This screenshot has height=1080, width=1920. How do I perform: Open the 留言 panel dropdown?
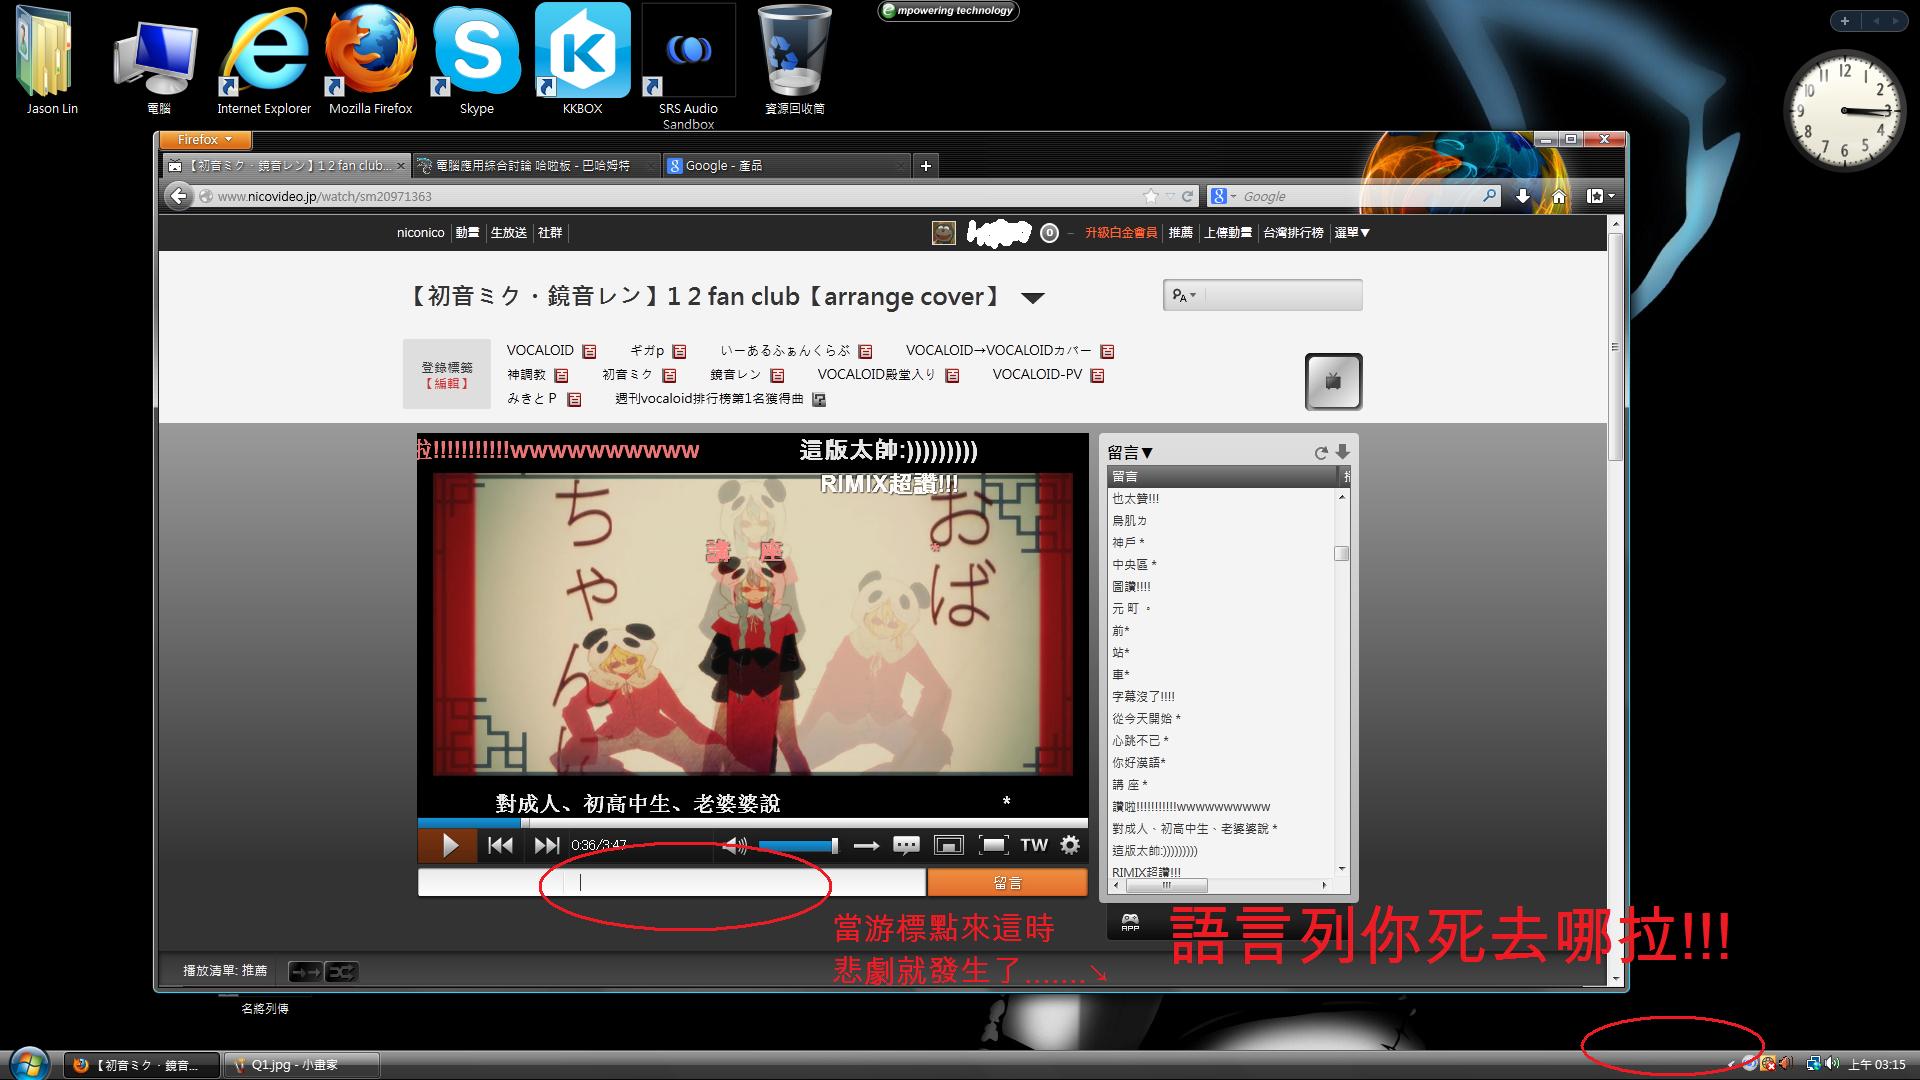tap(1131, 453)
